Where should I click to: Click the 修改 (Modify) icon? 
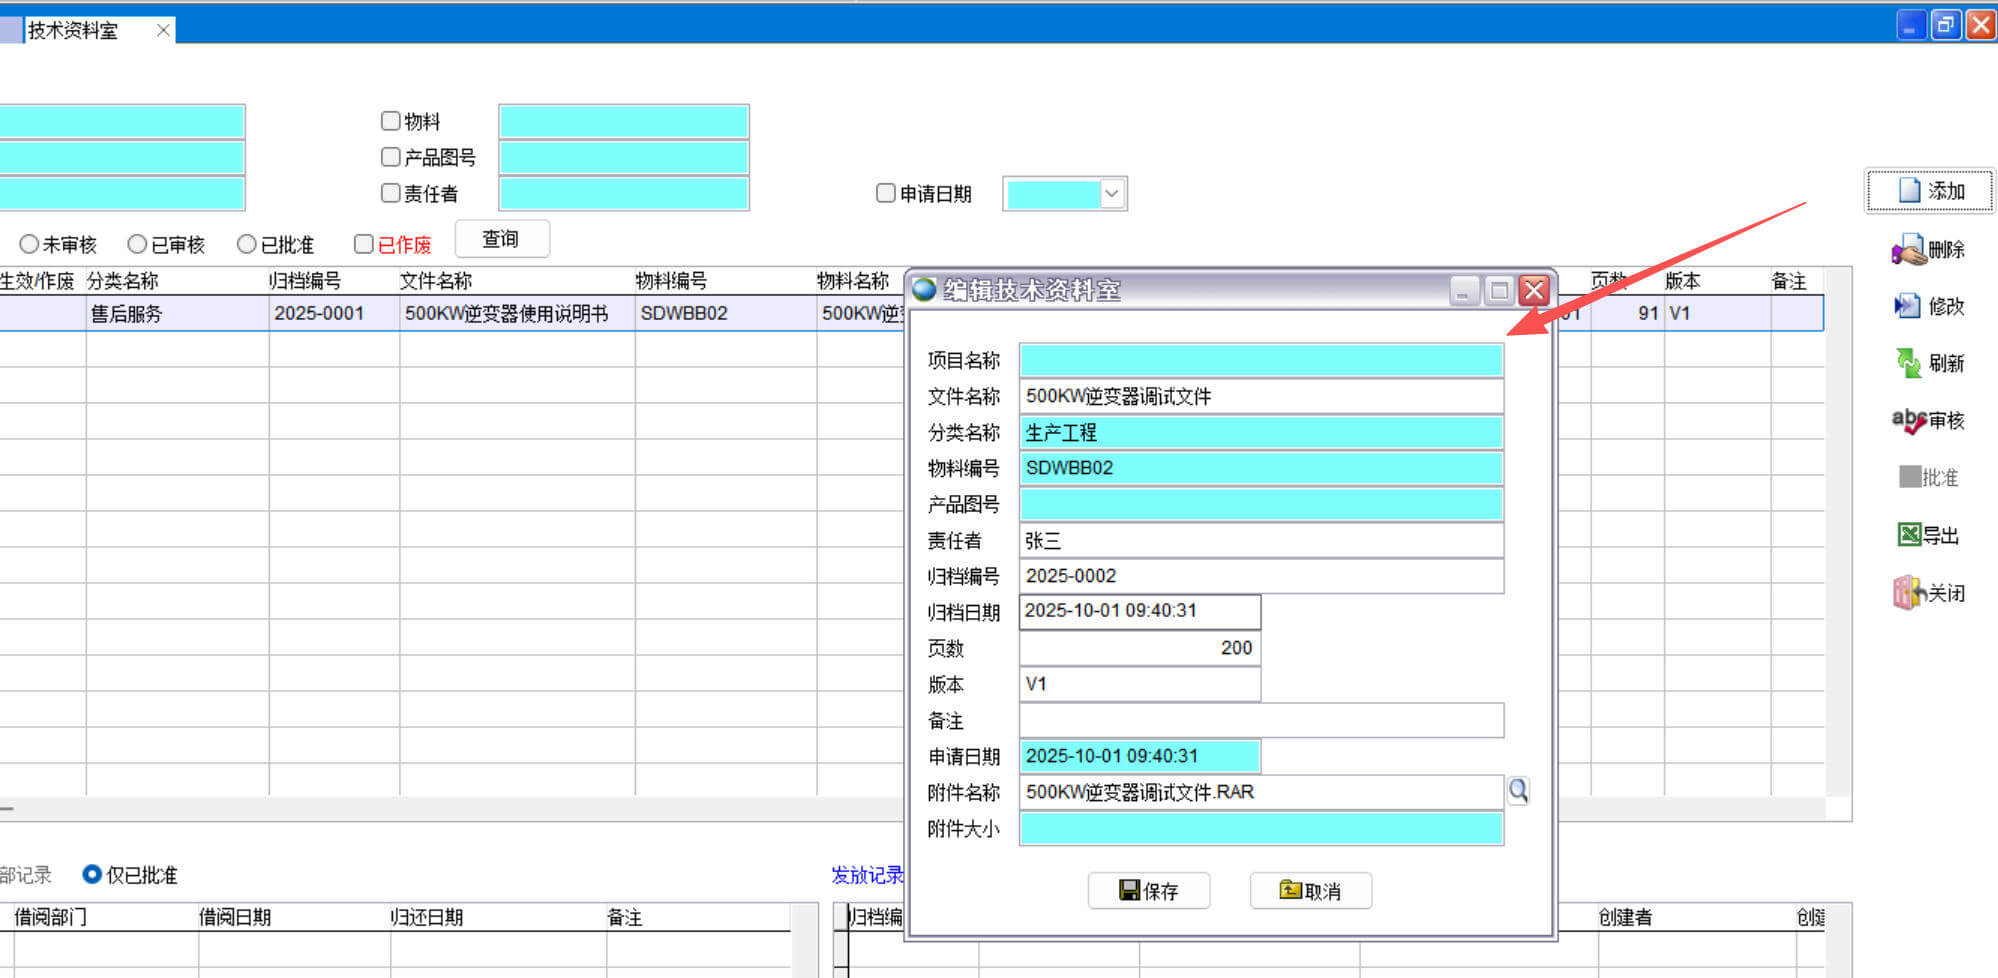click(x=1907, y=306)
